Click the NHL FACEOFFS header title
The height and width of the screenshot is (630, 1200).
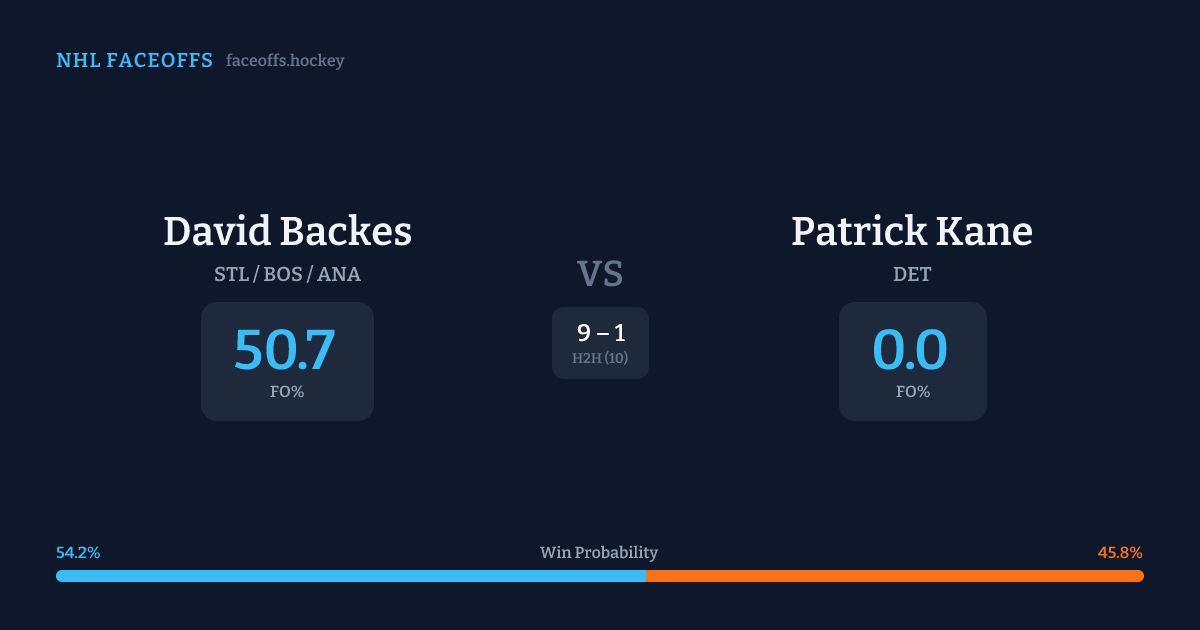coord(134,61)
